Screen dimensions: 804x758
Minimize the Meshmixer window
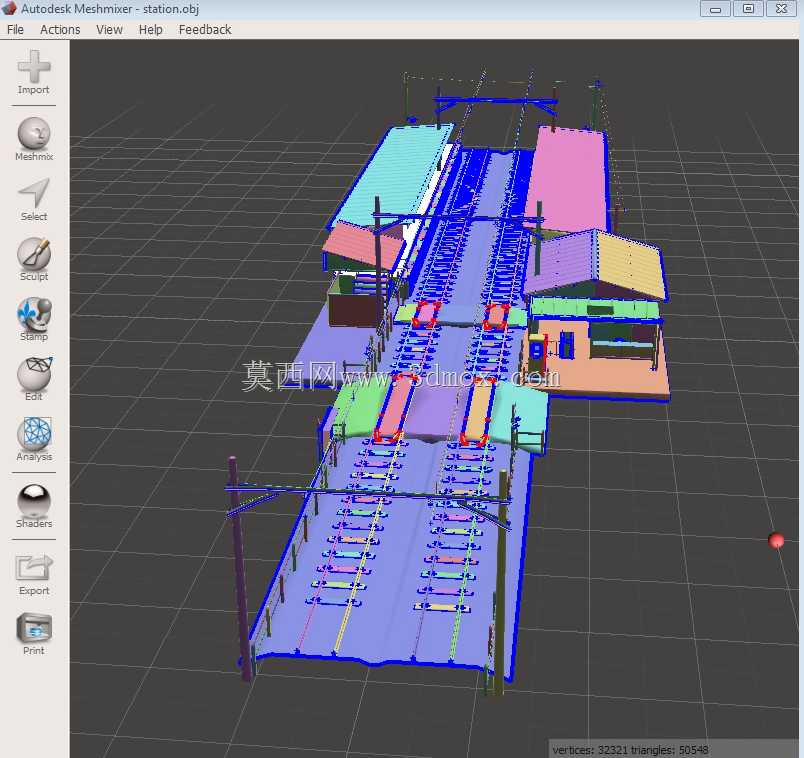tap(715, 9)
